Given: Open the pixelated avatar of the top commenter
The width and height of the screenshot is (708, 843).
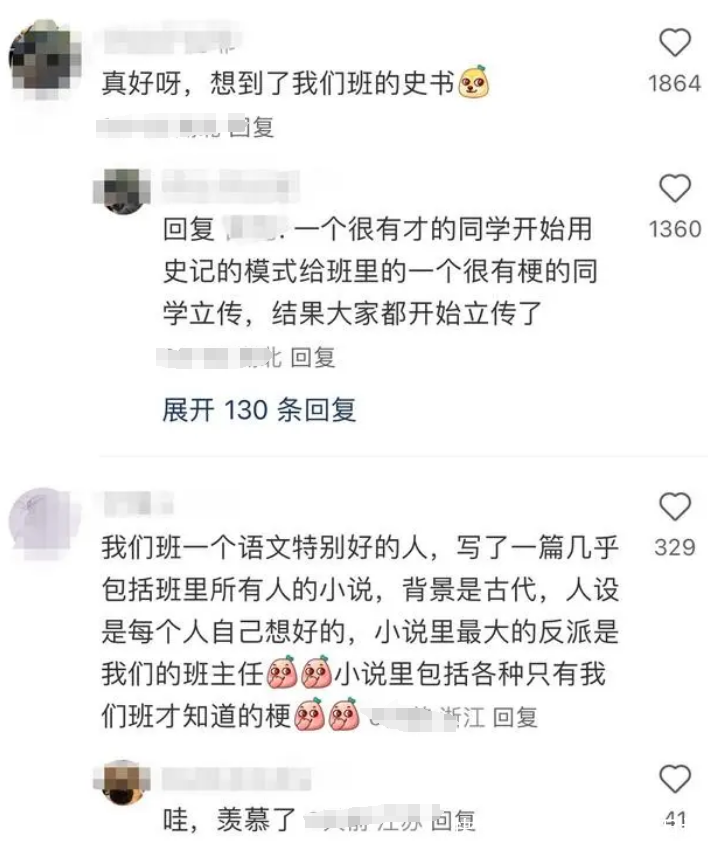Looking at the screenshot, I should (x=45, y=59).
